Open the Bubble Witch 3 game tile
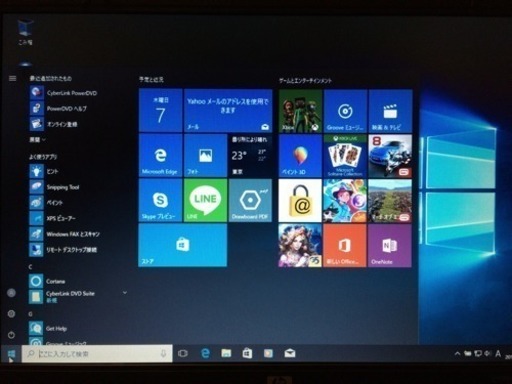Screen dimensions: 512x384 (x=345, y=200)
